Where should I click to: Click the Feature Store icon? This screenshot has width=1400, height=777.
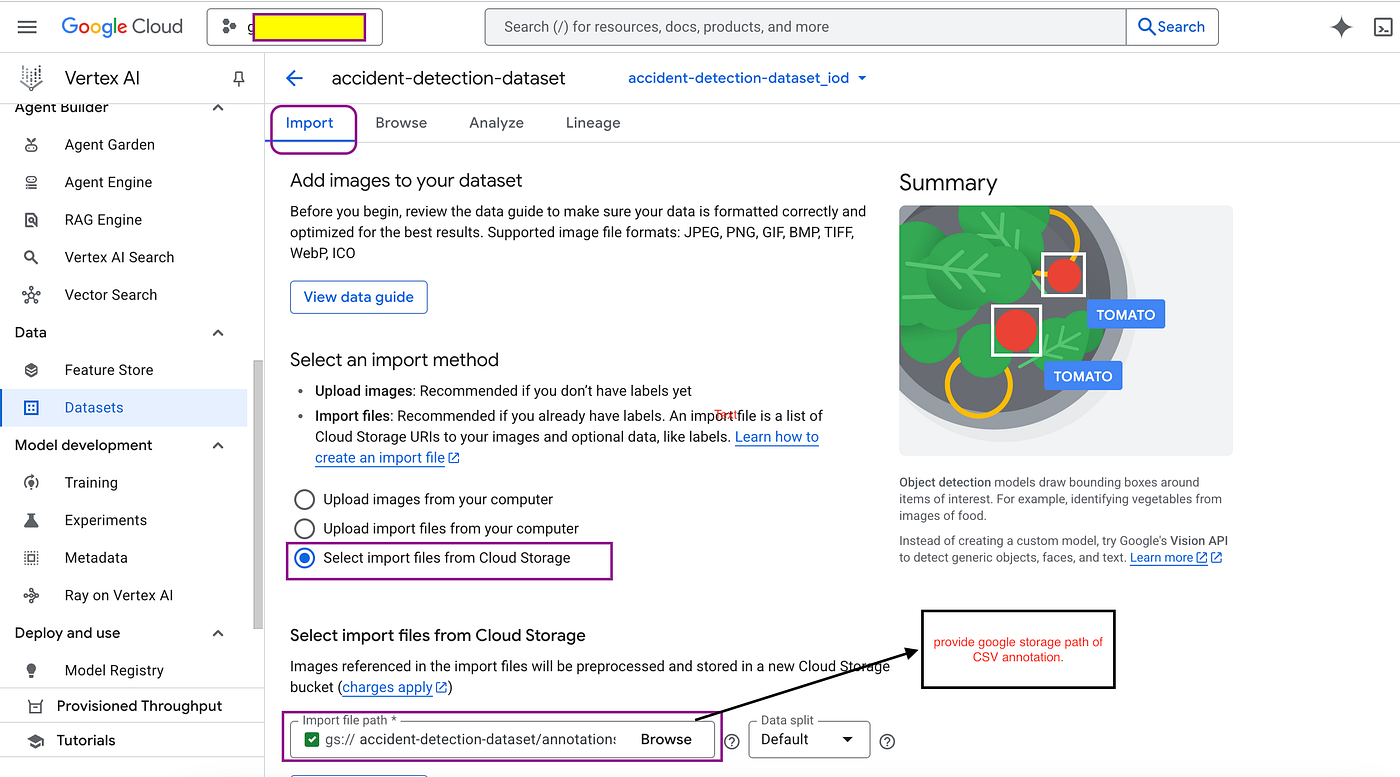[31, 370]
